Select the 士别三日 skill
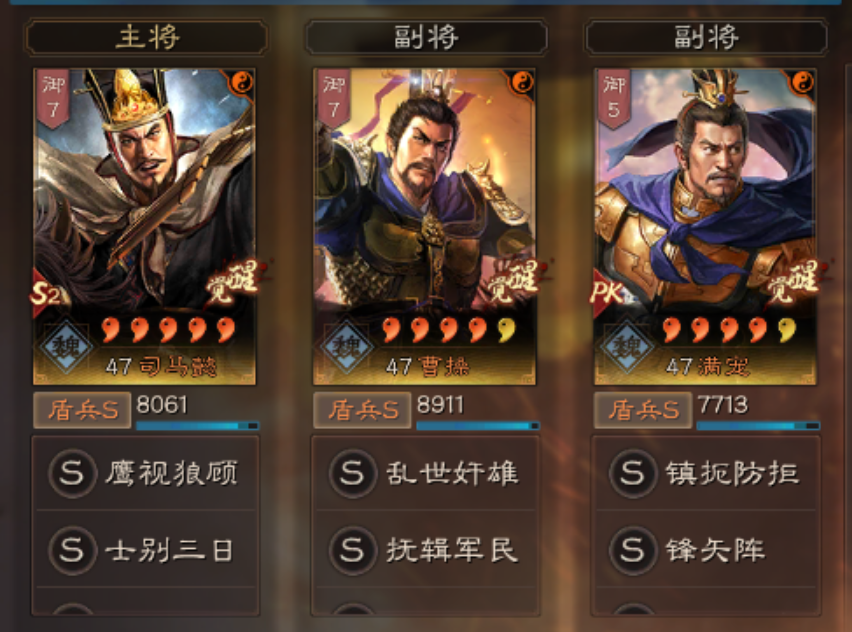Screen dimensions: 852x632 tap(146, 549)
